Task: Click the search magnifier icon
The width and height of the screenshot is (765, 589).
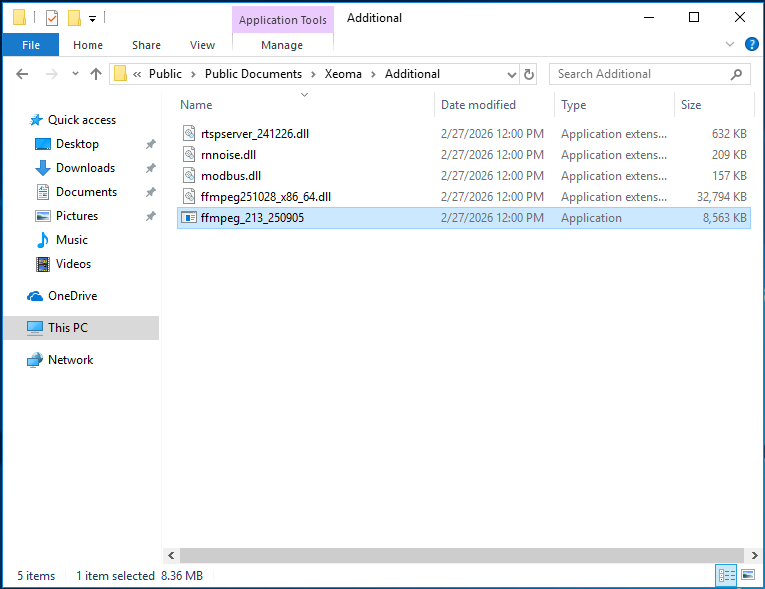Action: point(736,74)
